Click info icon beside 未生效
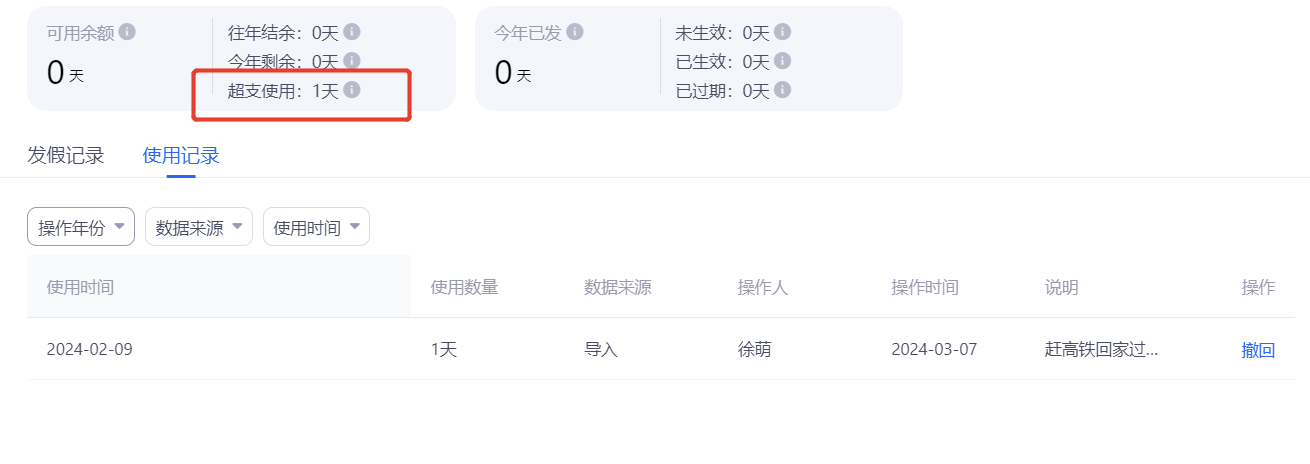 click(x=783, y=32)
